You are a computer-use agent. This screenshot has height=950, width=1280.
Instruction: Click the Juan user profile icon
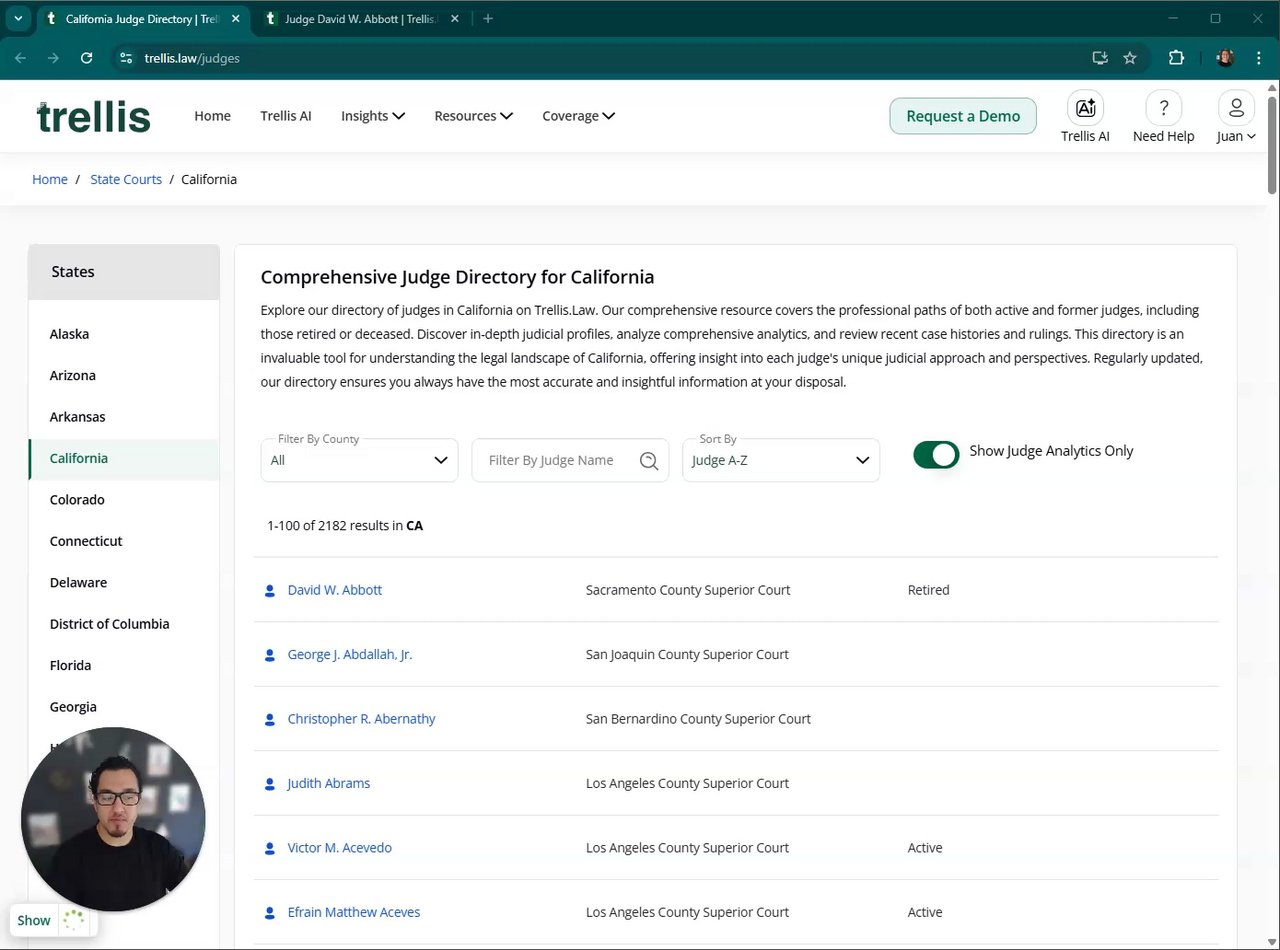1236,108
